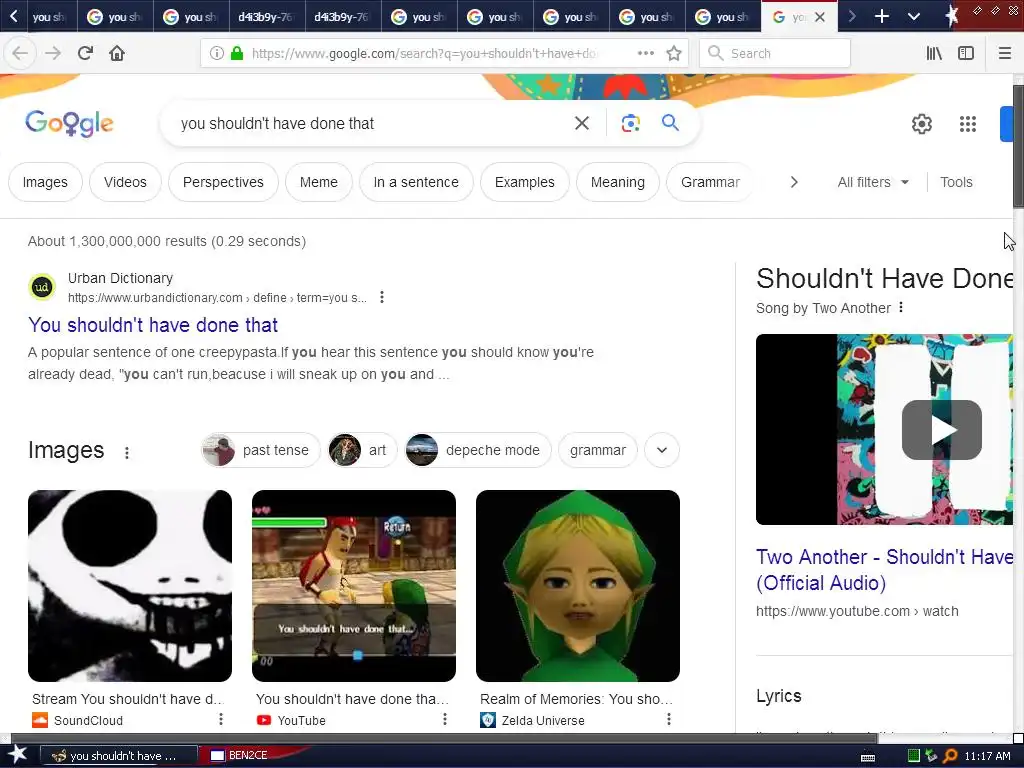List all tabs dropdown arrow
The width and height of the screenshot is (1024, 768).
pos(914,16)
